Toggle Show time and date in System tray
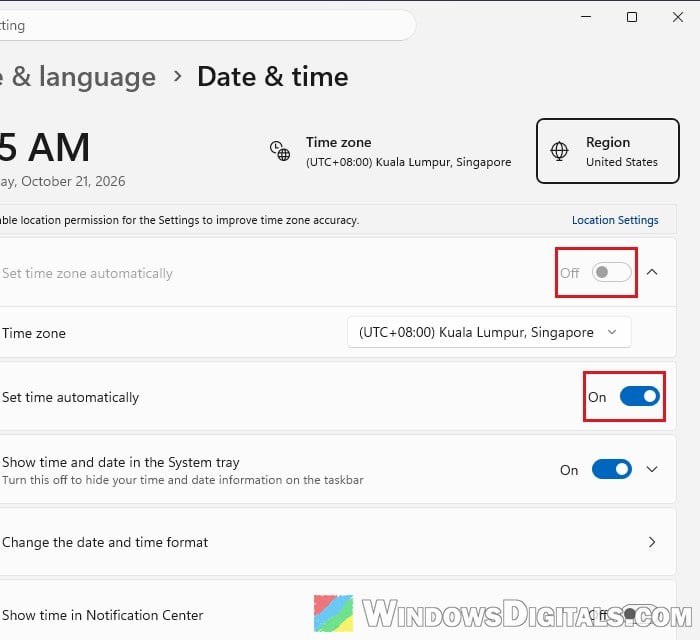The image size is (700, 640). (611, 470)
